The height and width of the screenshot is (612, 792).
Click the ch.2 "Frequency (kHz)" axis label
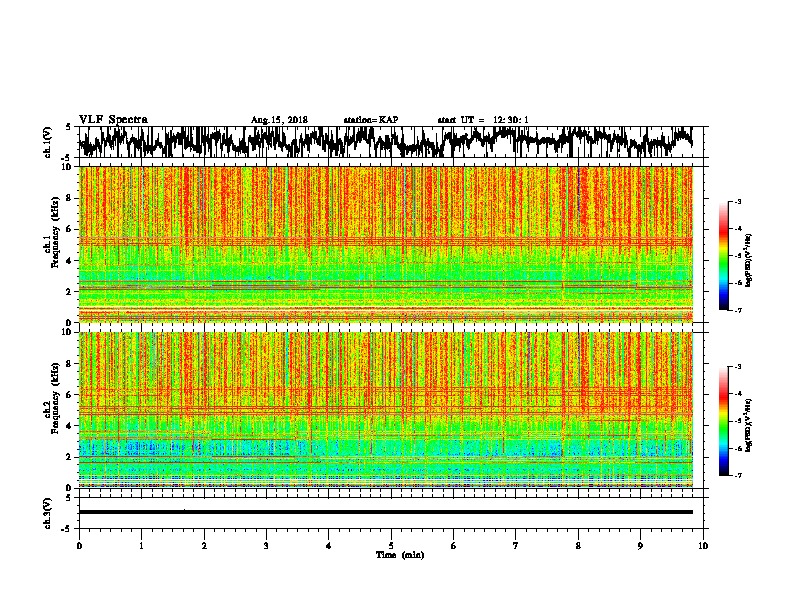(55, 398)
